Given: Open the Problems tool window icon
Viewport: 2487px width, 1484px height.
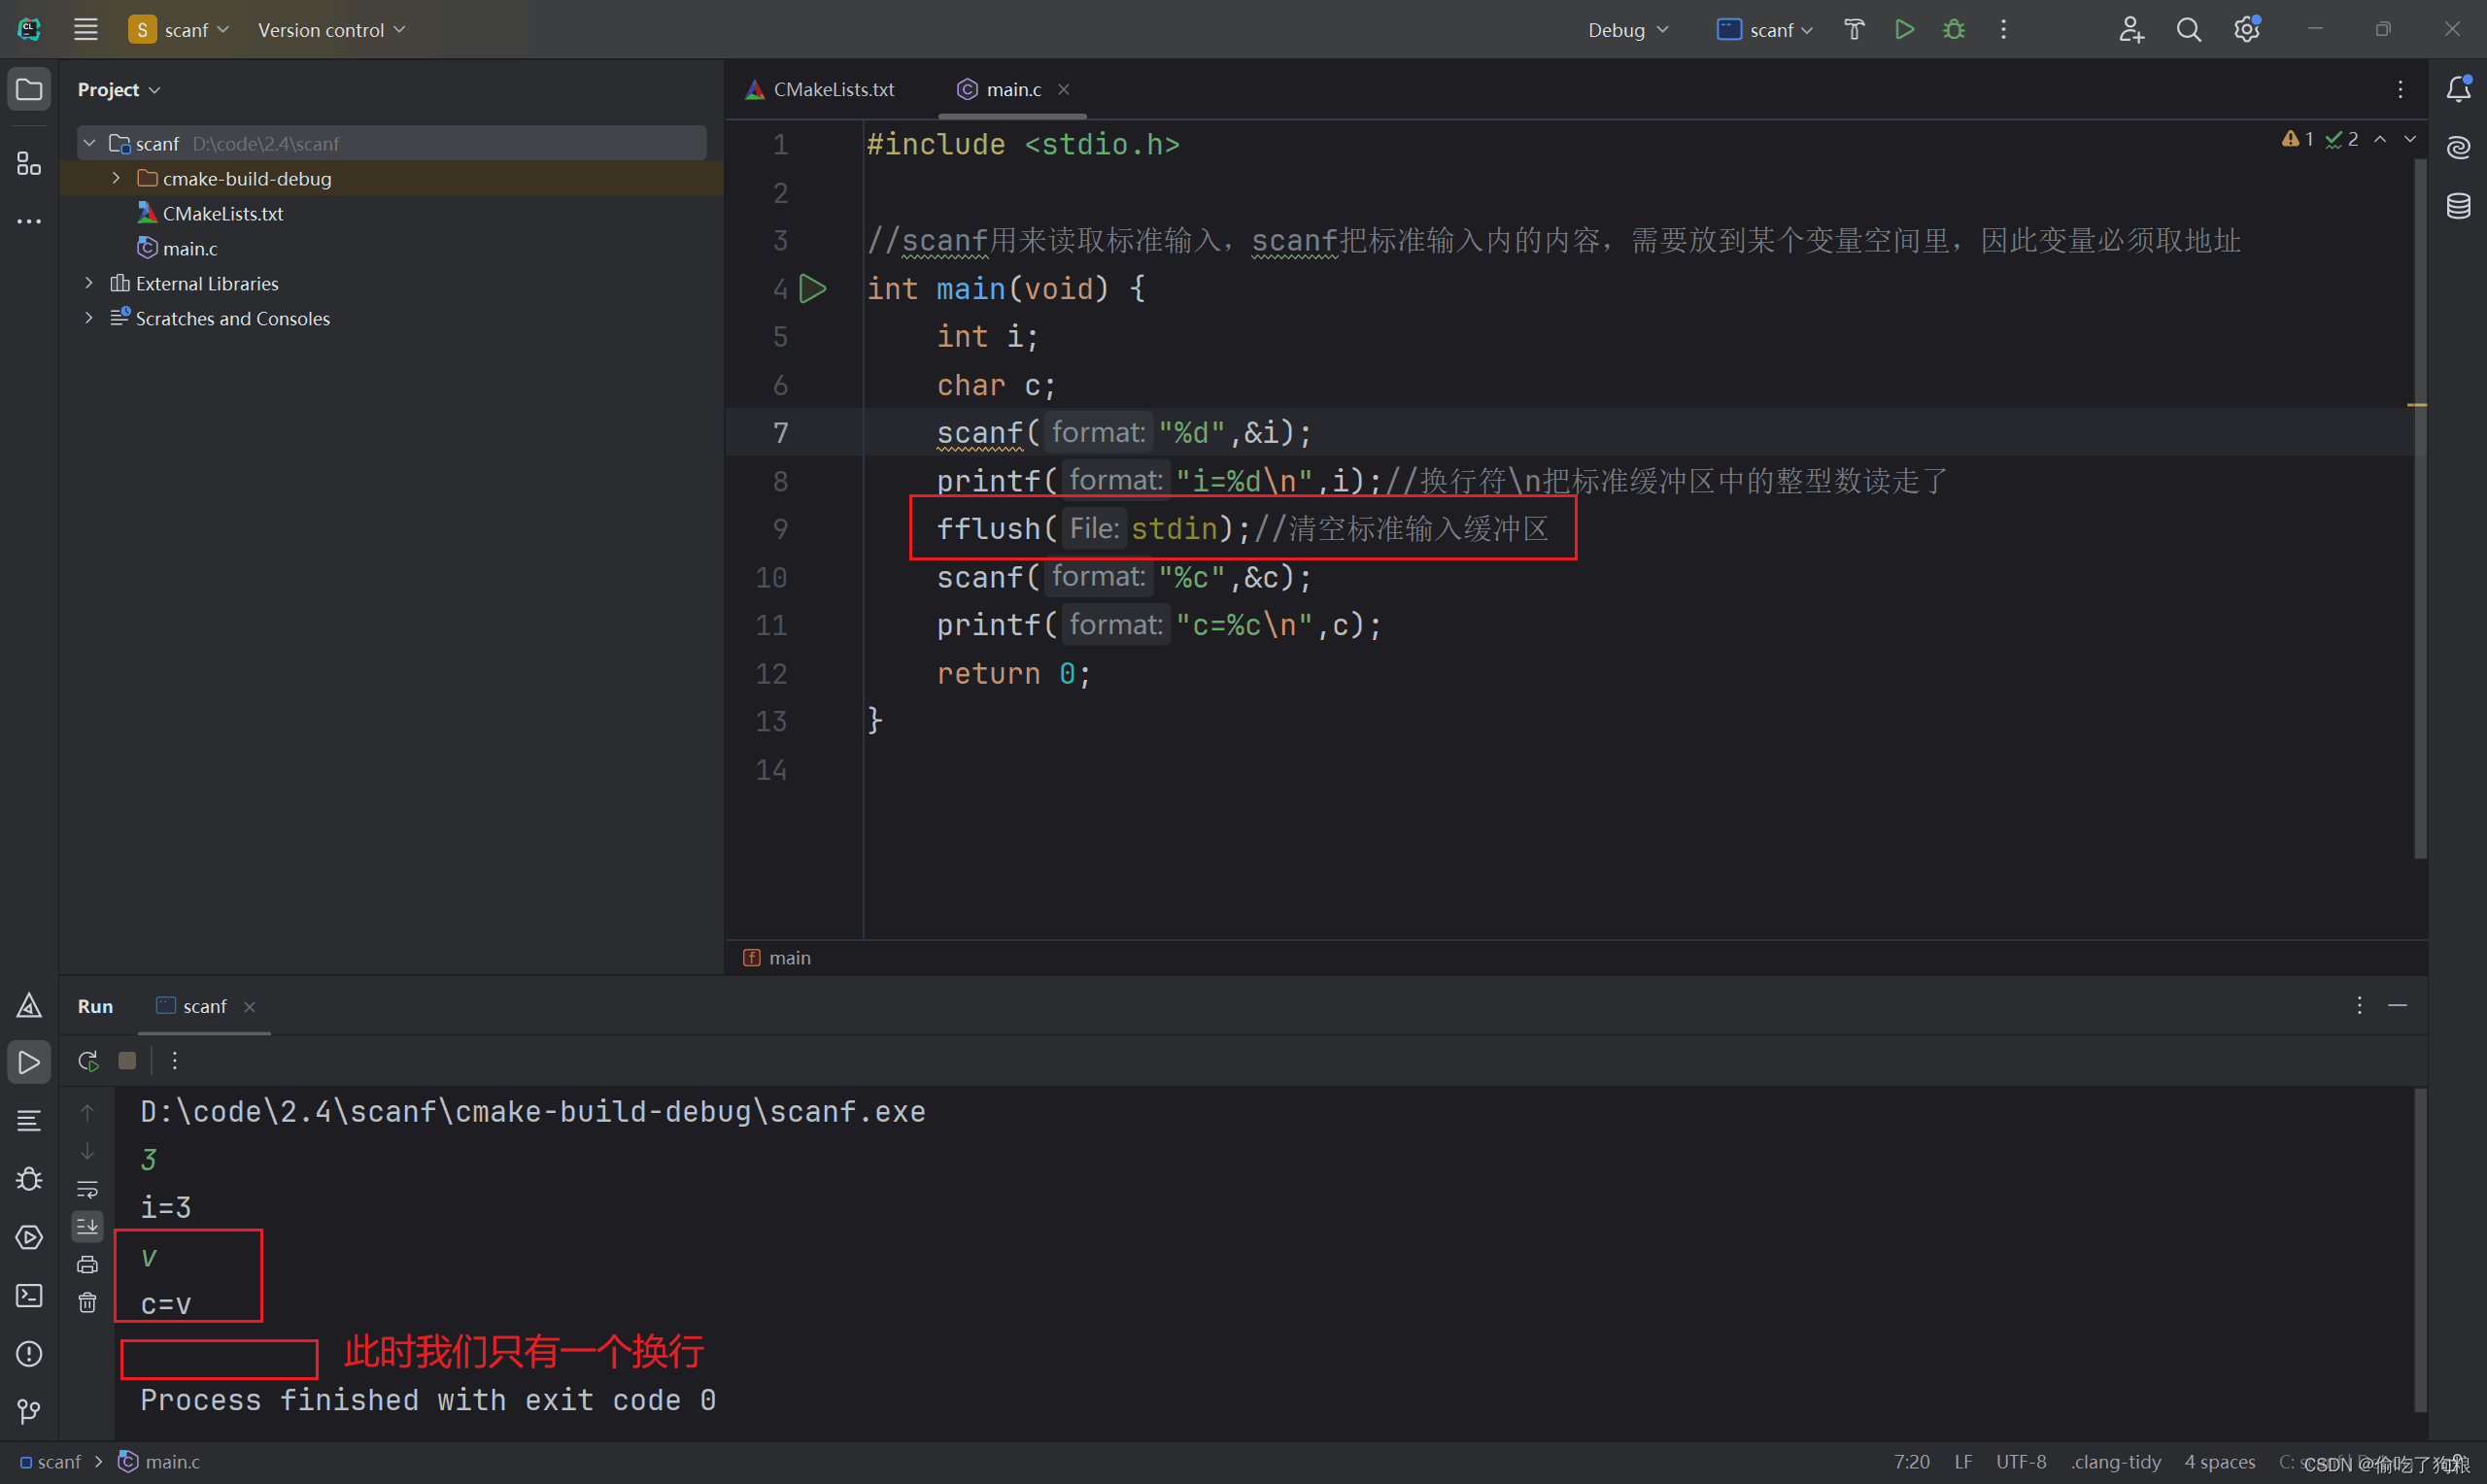Looking at the screenshot, I should (x=28, y=1354).
